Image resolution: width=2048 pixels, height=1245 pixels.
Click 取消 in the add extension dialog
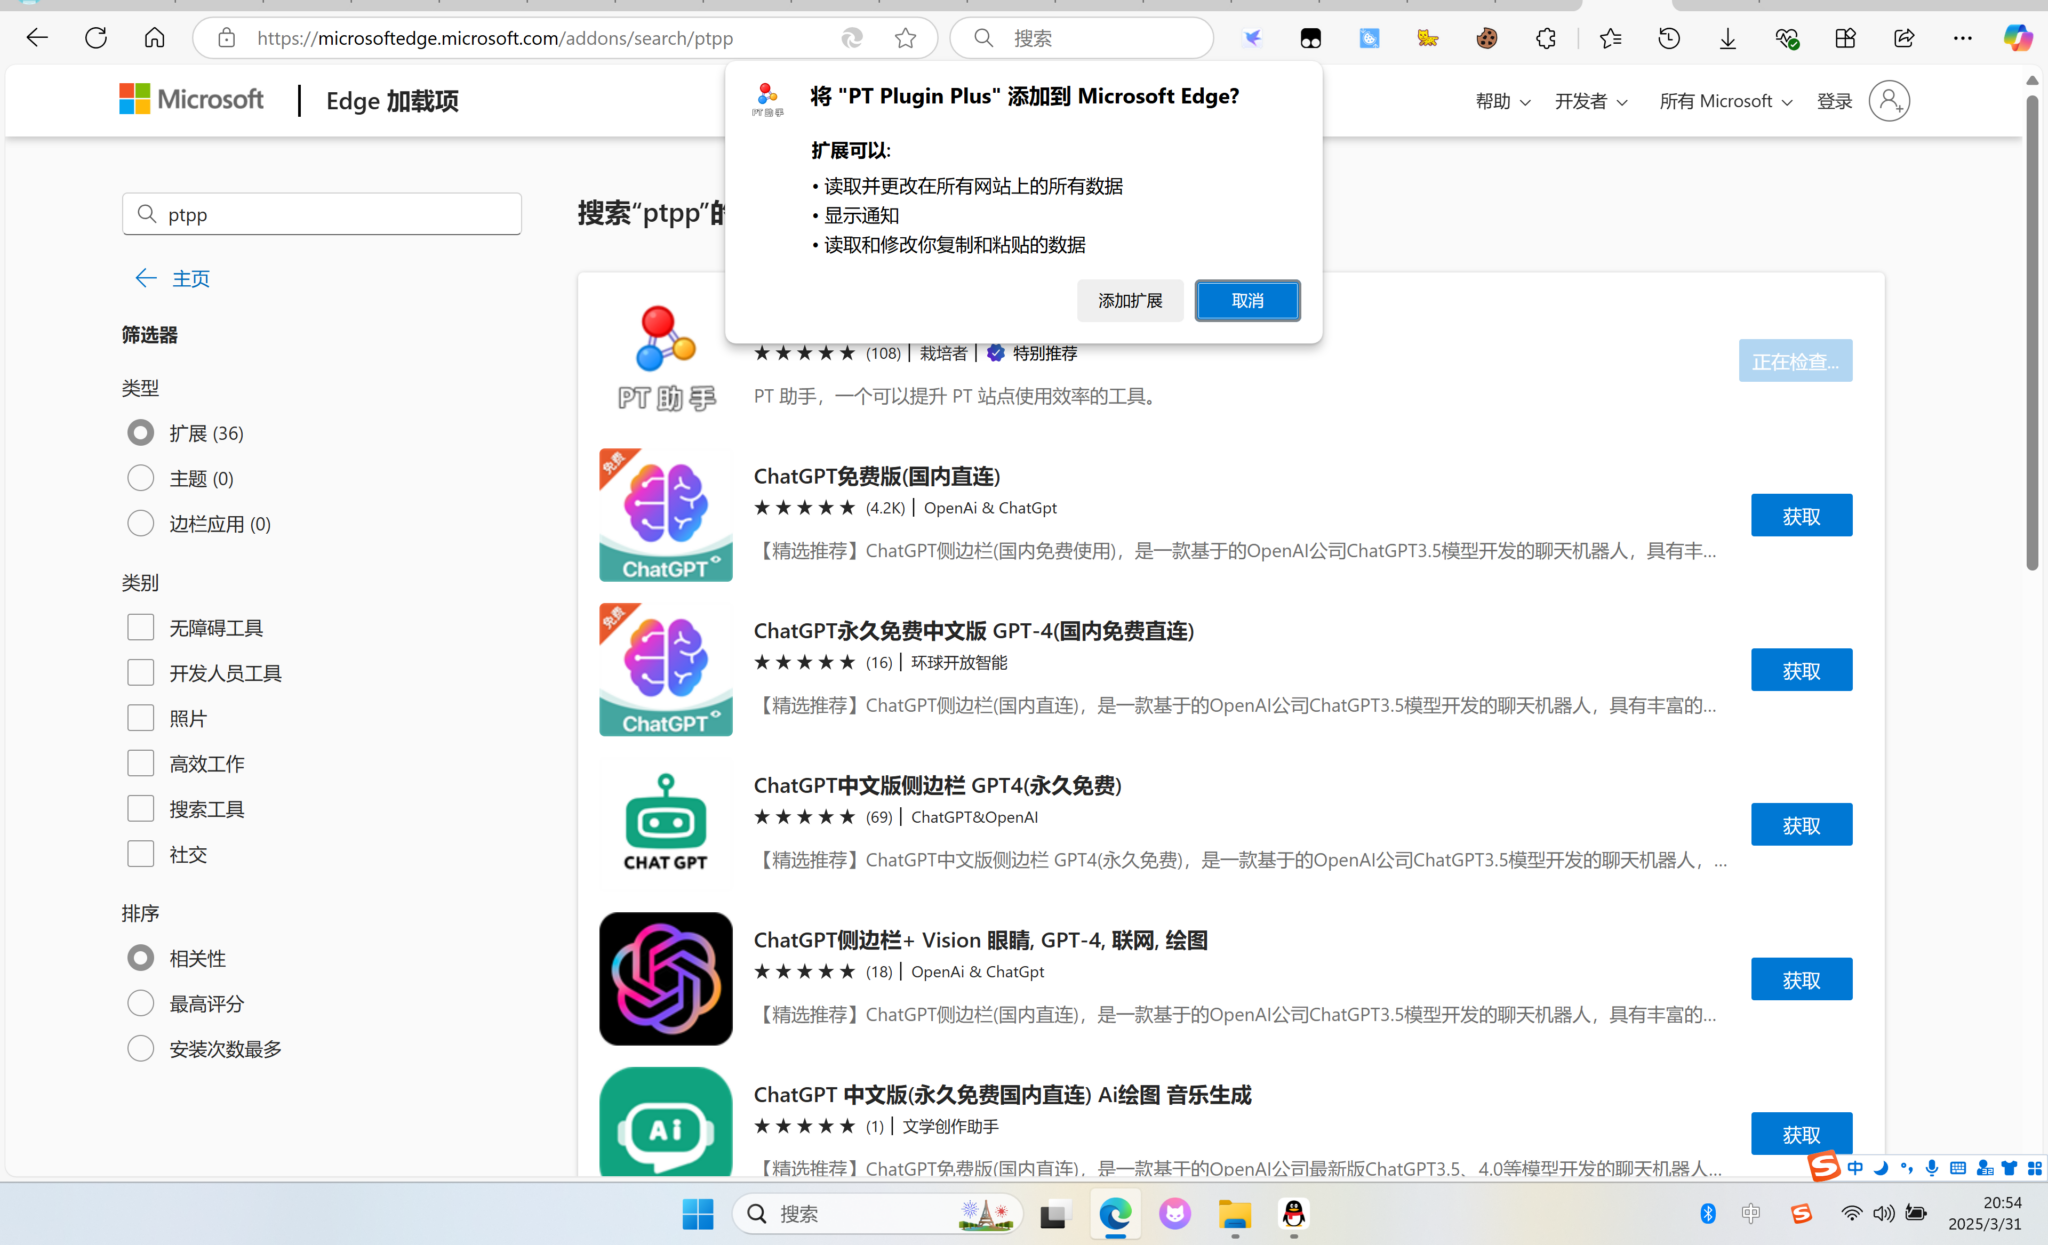coord(1247,300)
